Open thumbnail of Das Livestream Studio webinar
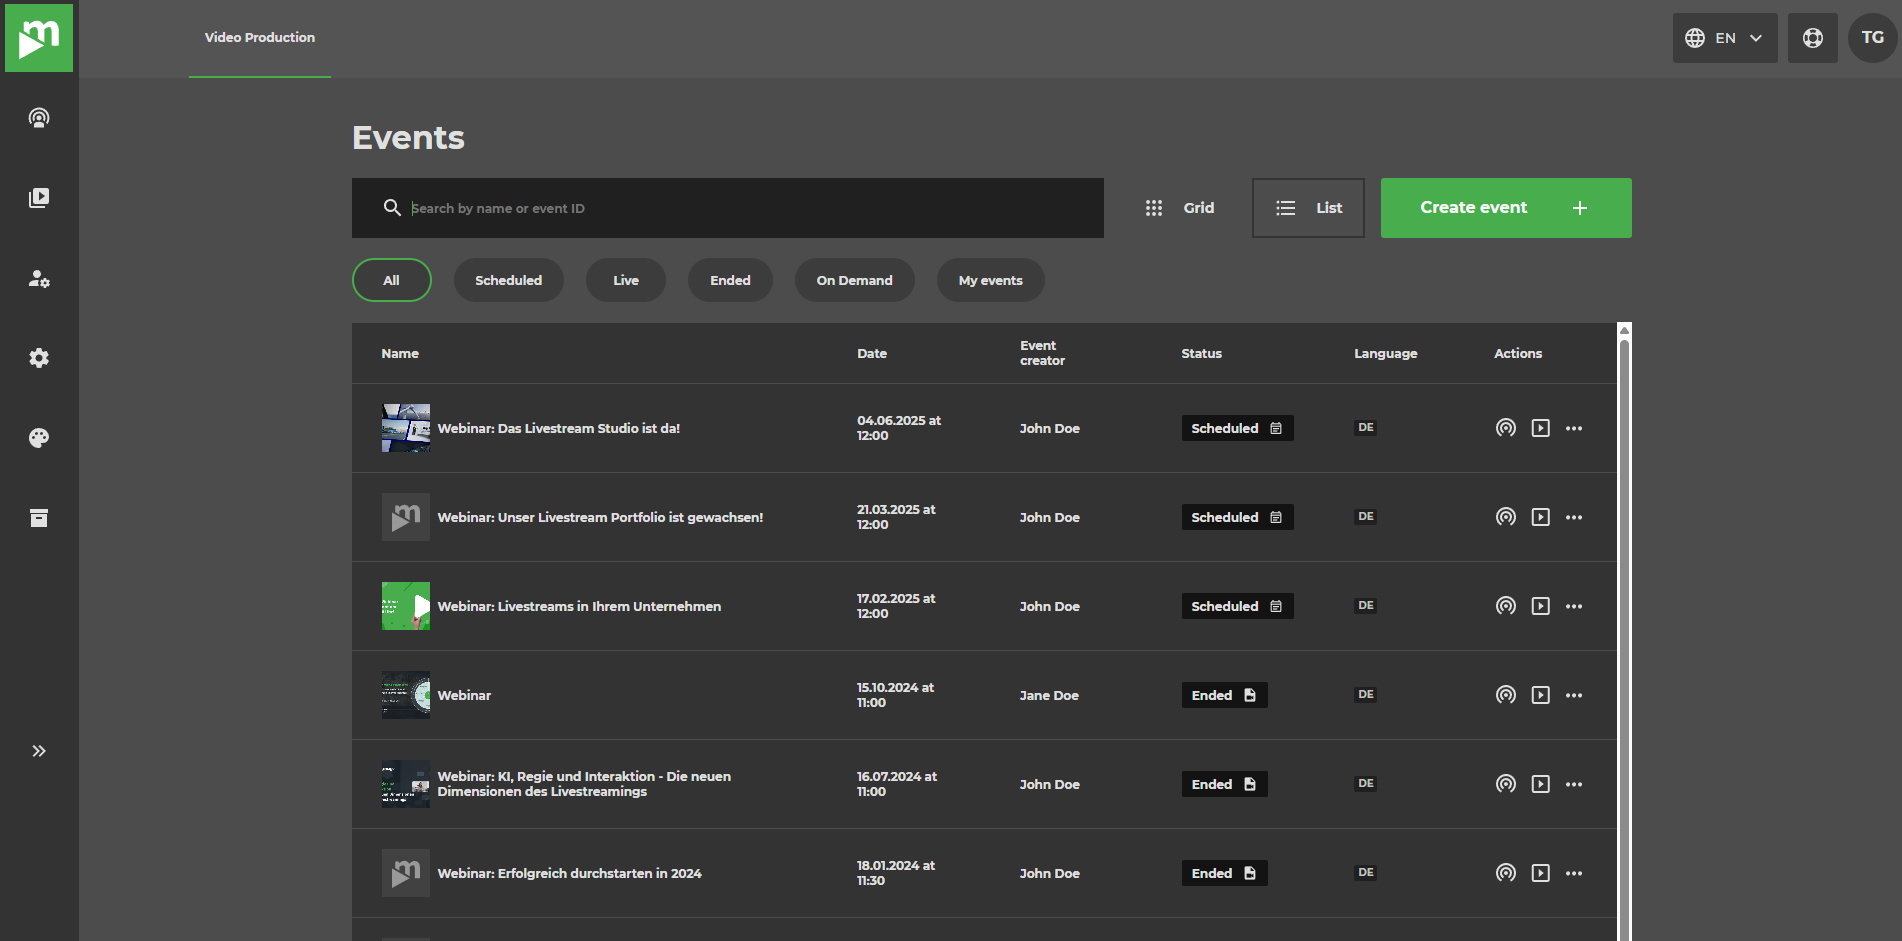1902x941 pixels. (x=406, y=428)
